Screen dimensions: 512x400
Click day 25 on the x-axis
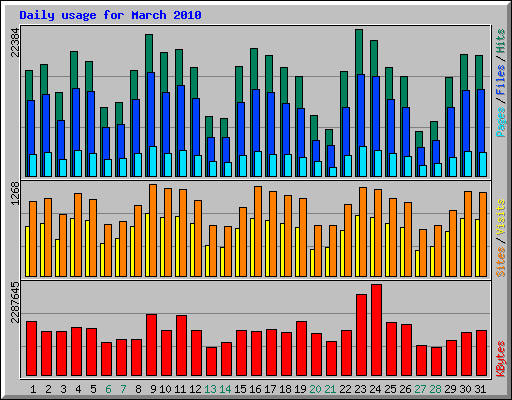(x=390, y=389)
